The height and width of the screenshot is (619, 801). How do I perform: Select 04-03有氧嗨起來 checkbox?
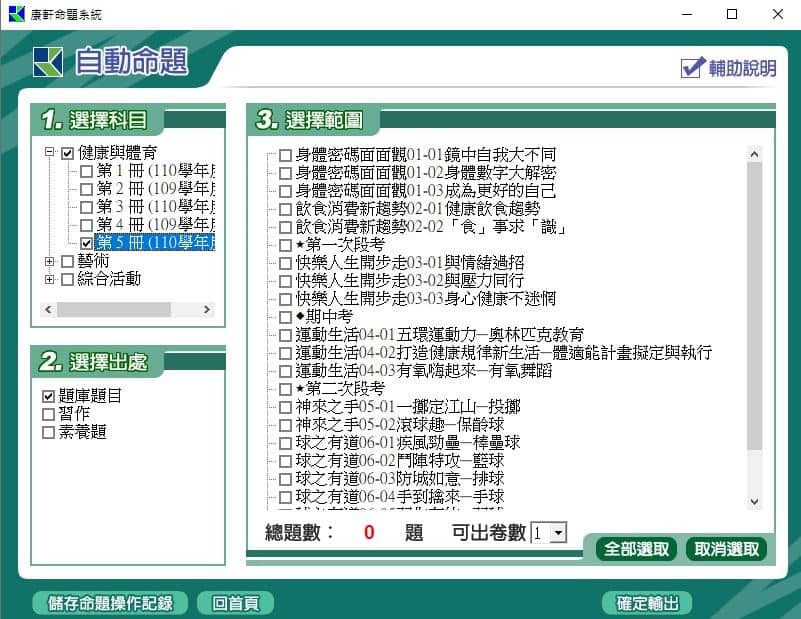pyautogui.click(x=286, y=371)
